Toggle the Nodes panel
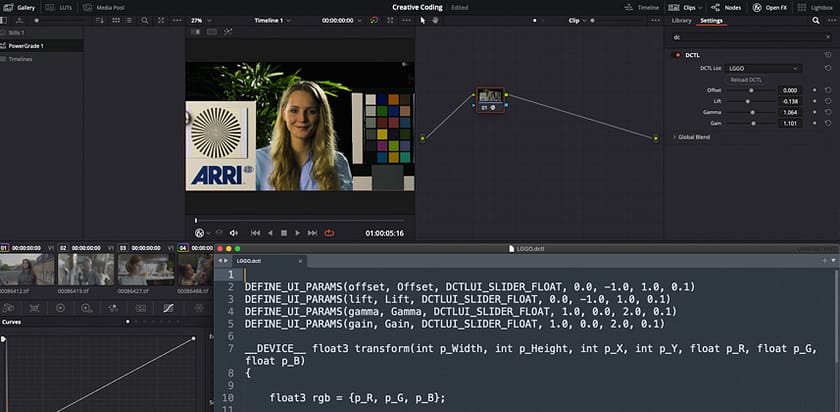This screenshot has width=840, height=412. (726, 8)
